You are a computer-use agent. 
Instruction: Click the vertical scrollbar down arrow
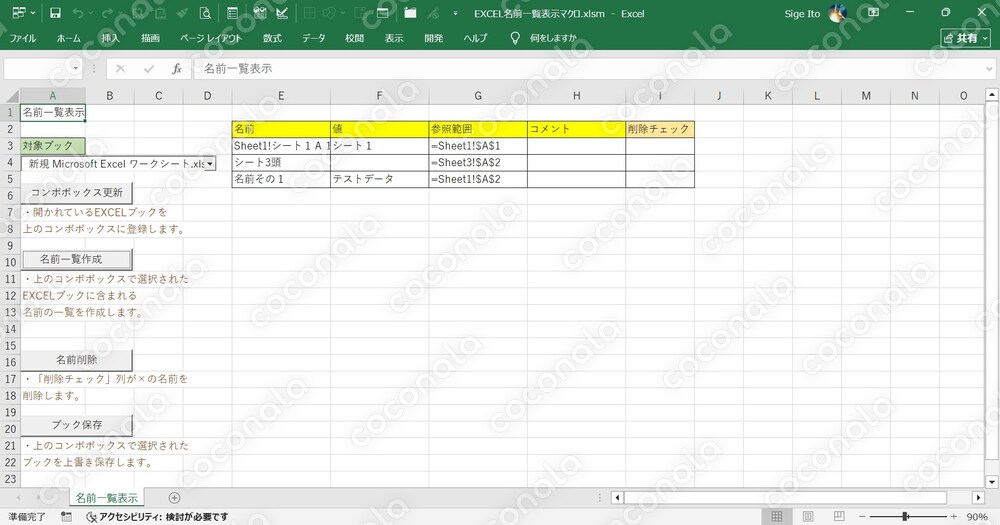coord(992,482)
